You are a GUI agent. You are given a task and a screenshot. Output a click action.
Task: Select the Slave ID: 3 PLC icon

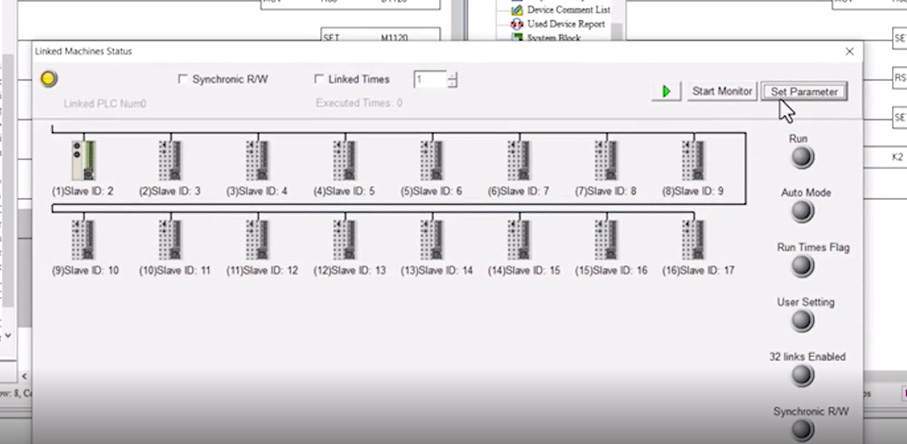pos(171,161)
